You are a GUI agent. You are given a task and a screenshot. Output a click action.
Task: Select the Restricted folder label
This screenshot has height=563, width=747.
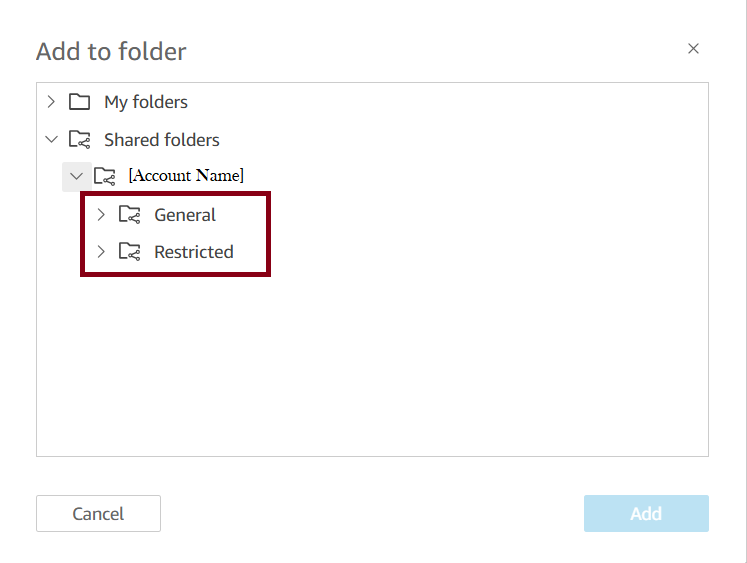pos(194,252)
